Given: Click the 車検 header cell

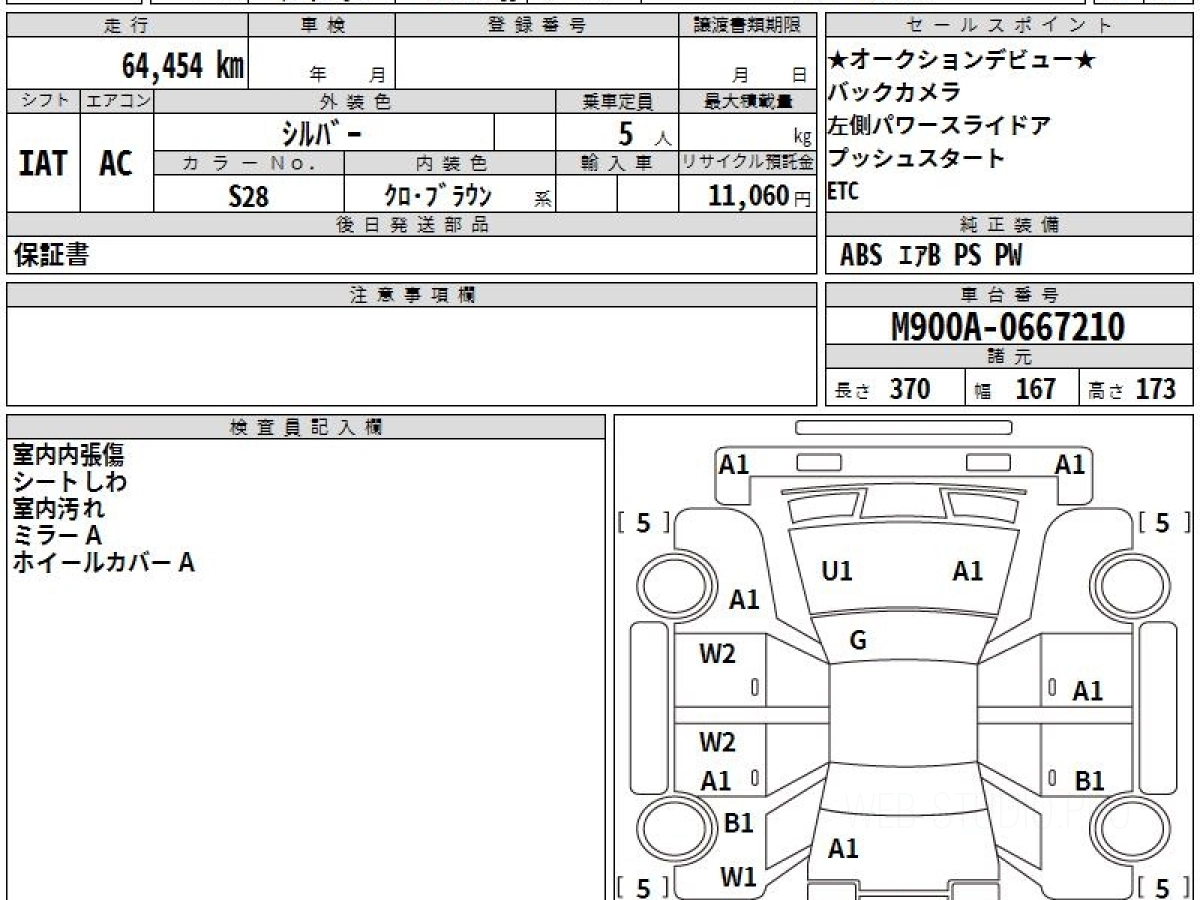Looking at the screenshot, I should [x=322, y=26].
